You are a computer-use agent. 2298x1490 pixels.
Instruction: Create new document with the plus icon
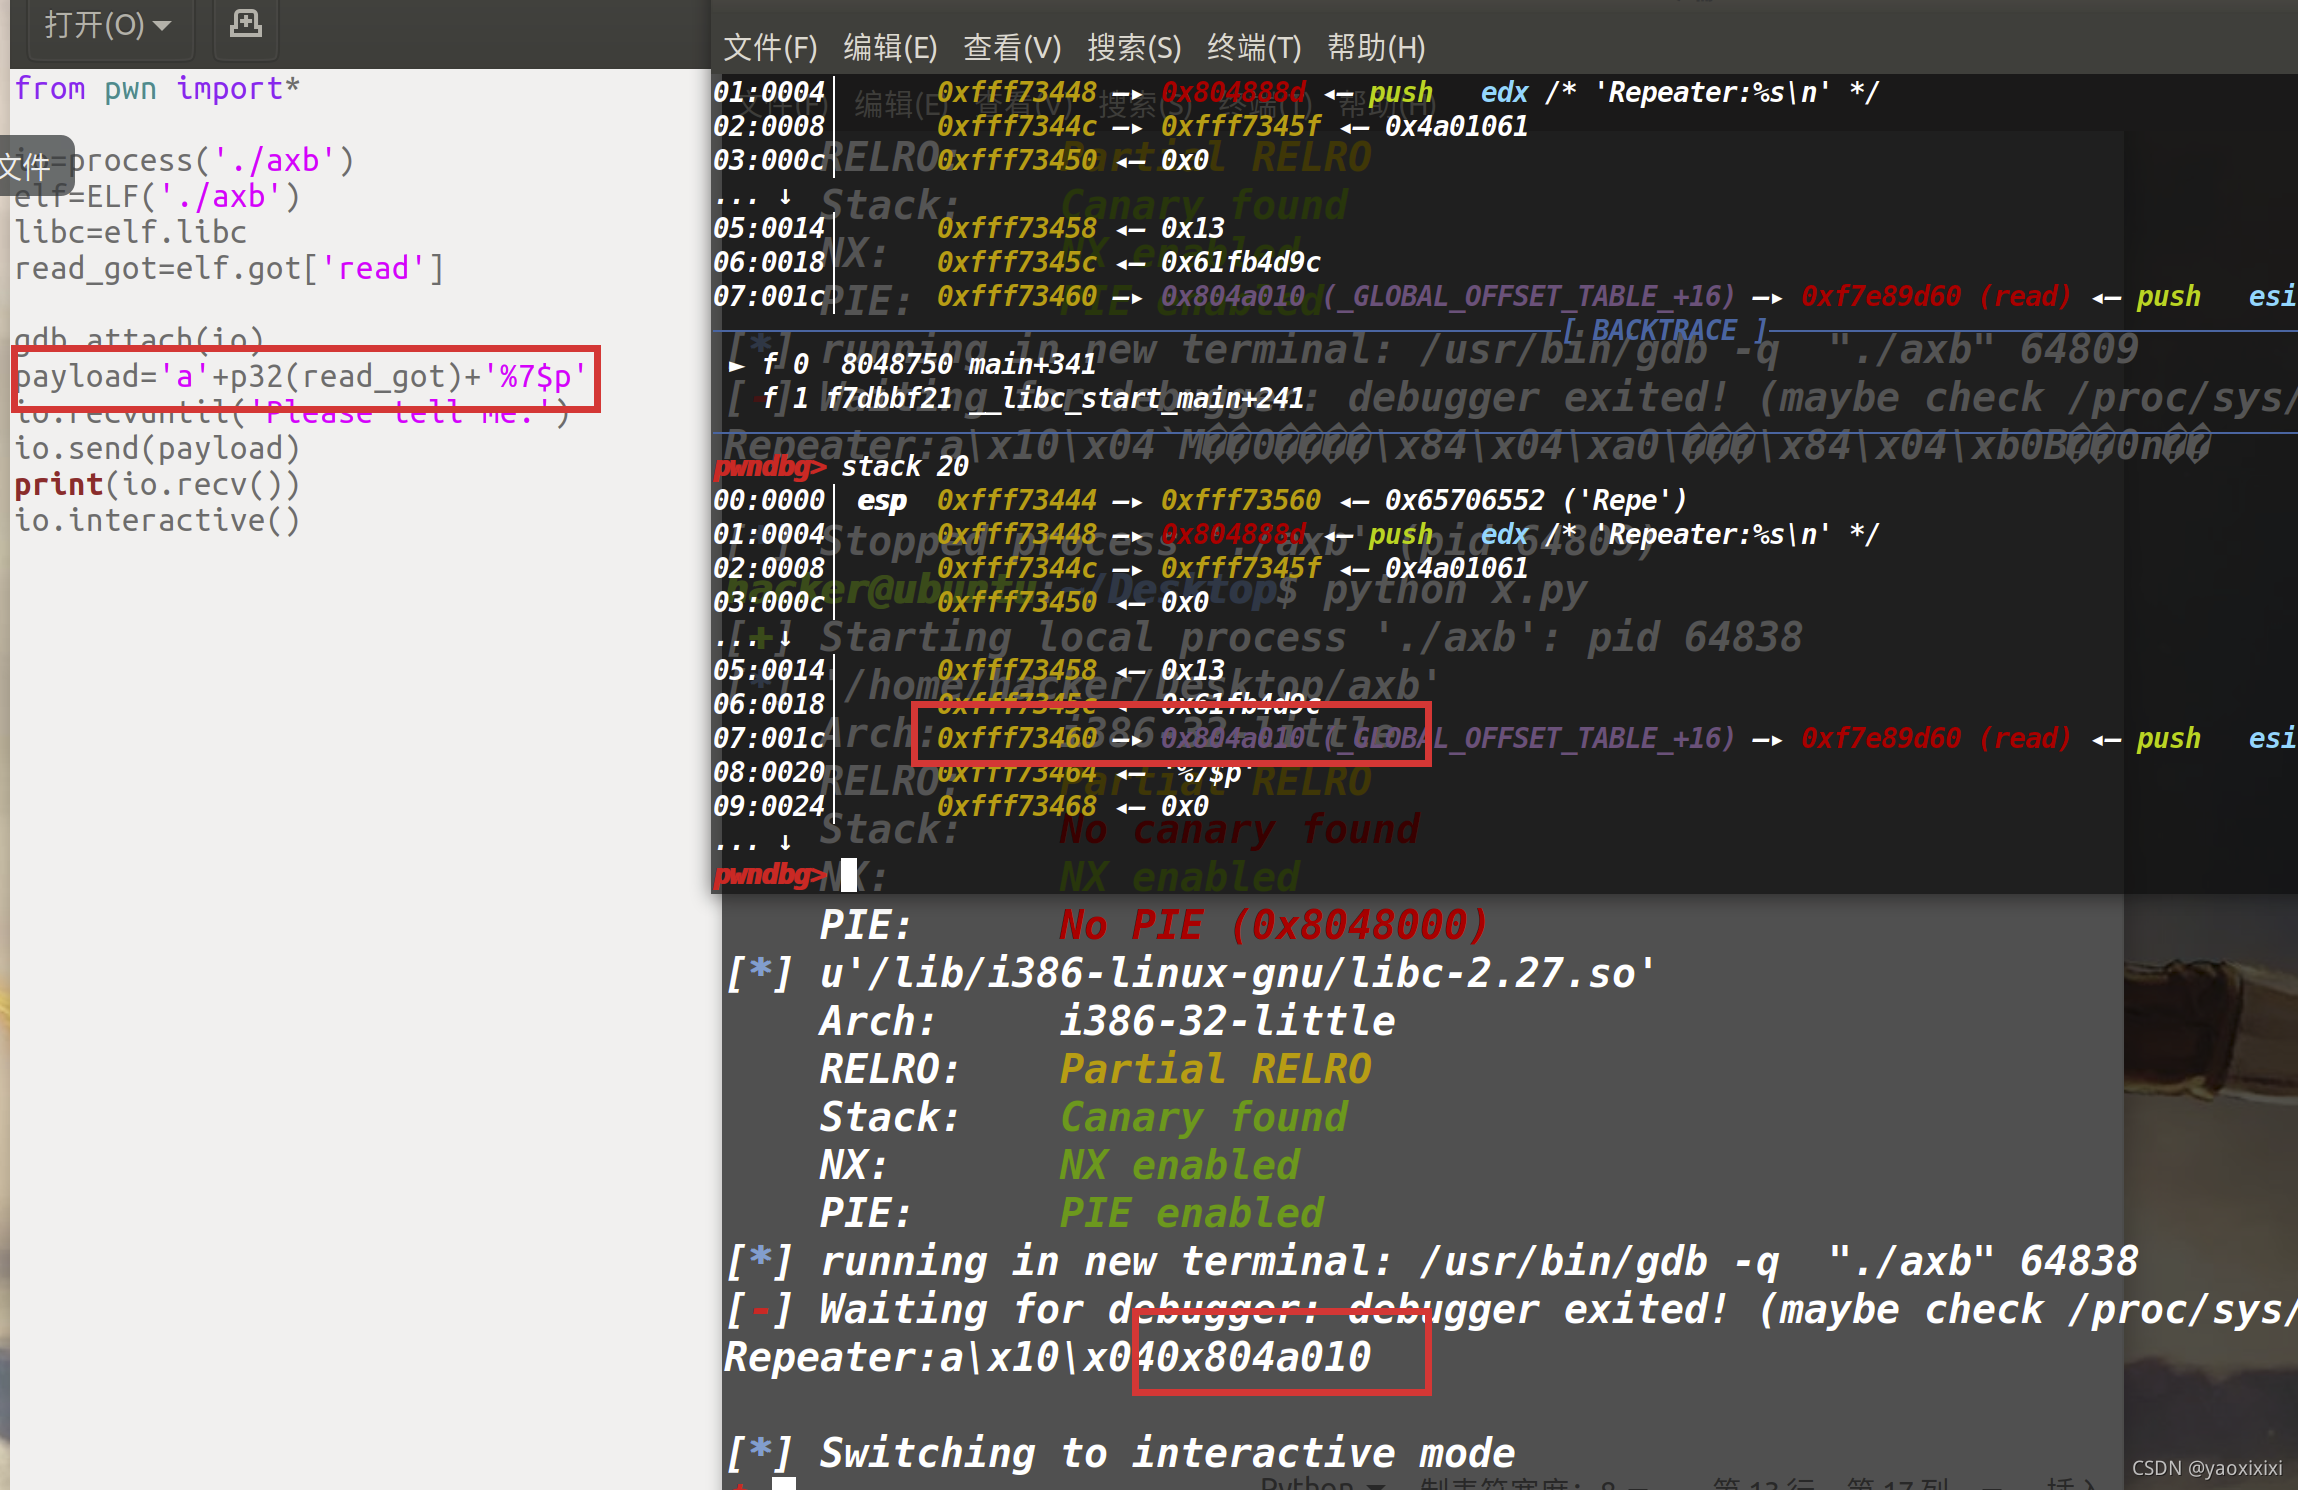[245, 23]
